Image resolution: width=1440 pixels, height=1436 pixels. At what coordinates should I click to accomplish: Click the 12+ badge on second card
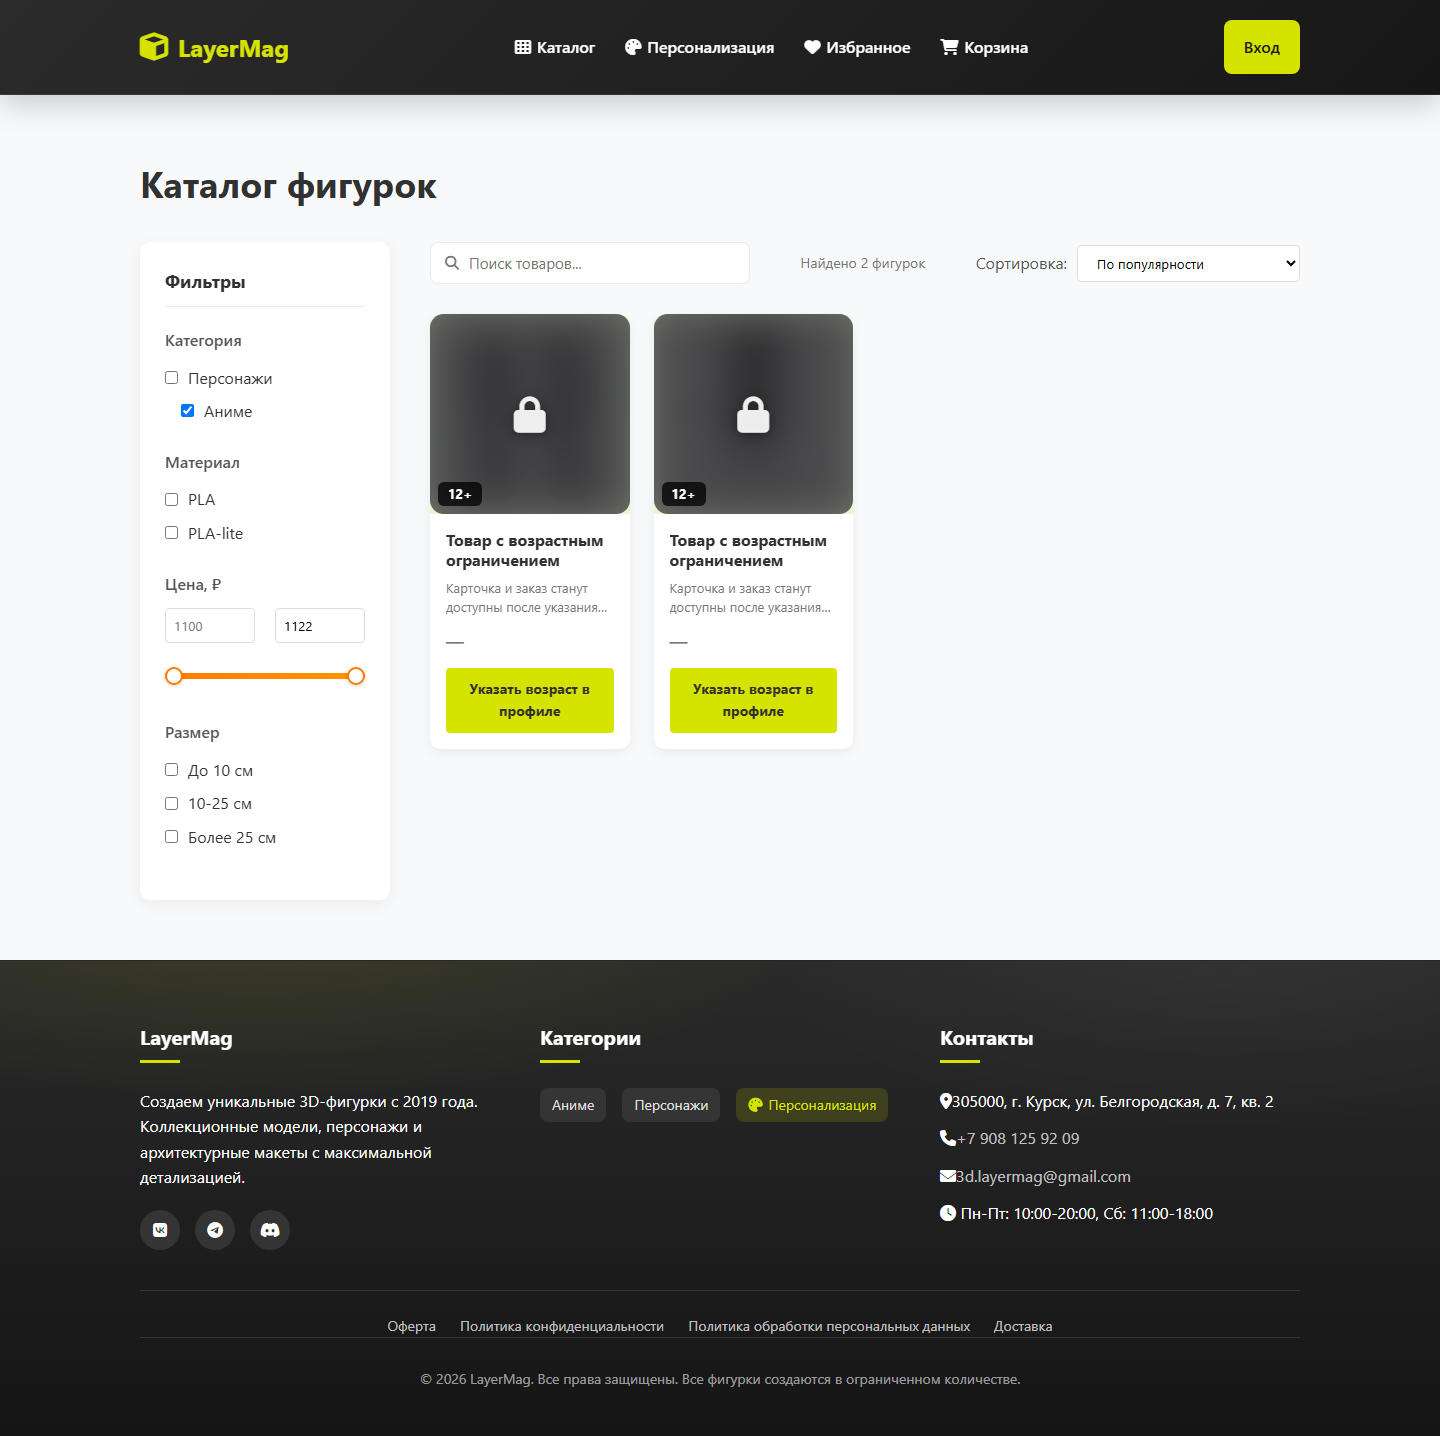click(x=684, y=494)
